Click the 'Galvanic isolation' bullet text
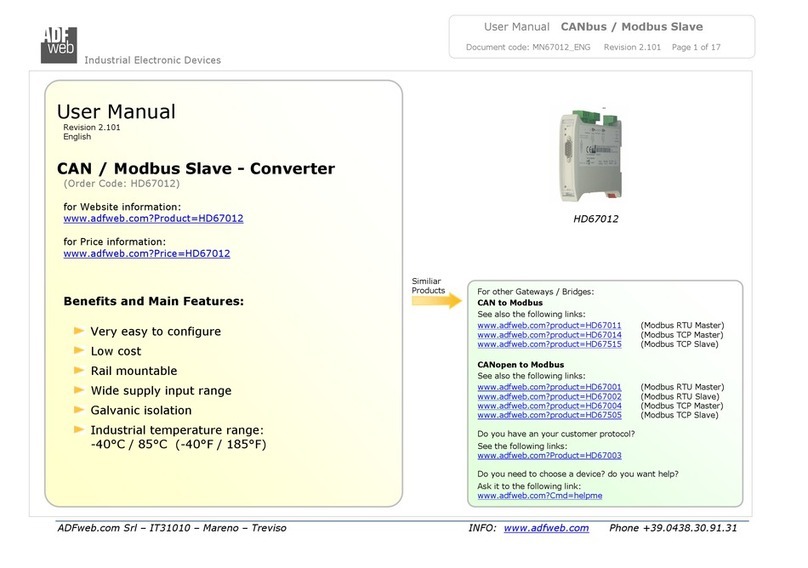808x568 pixels. pyautogui.click(x=141, y=410)
